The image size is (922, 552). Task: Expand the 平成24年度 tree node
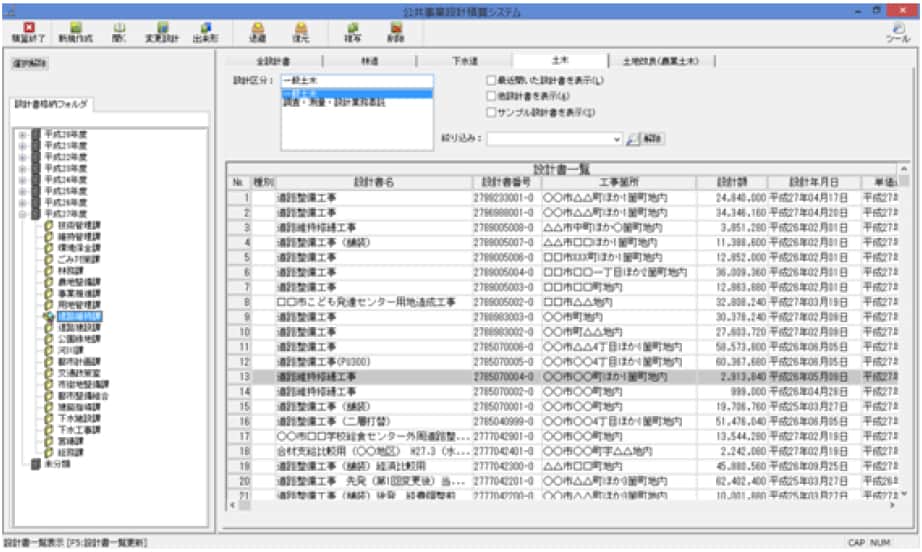click(22, 180)
